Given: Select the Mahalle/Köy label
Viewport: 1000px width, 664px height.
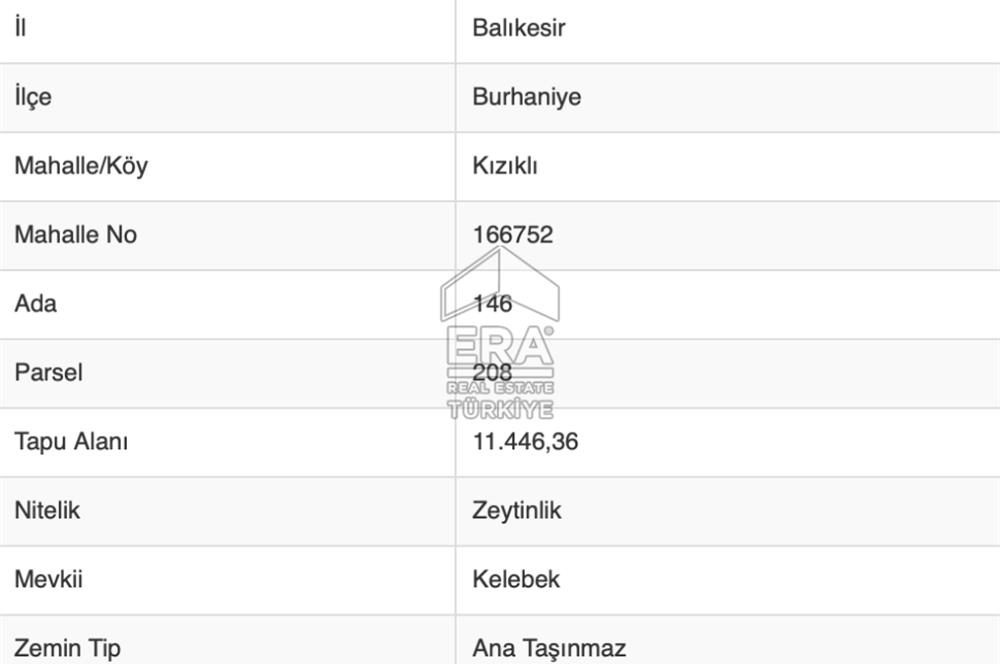Looking at the screenshot, I should pyautogui.click(x=80, y=166).
